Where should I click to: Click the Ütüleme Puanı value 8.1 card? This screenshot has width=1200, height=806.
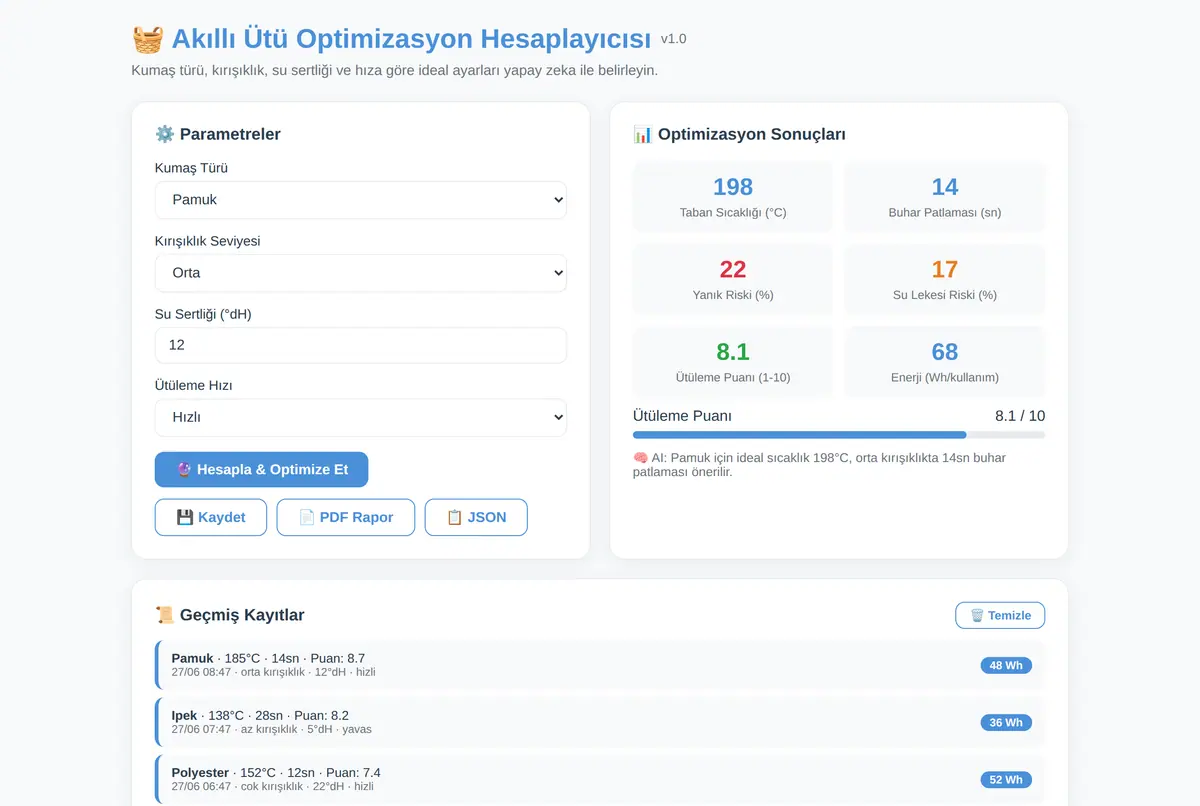click(733, 362)
